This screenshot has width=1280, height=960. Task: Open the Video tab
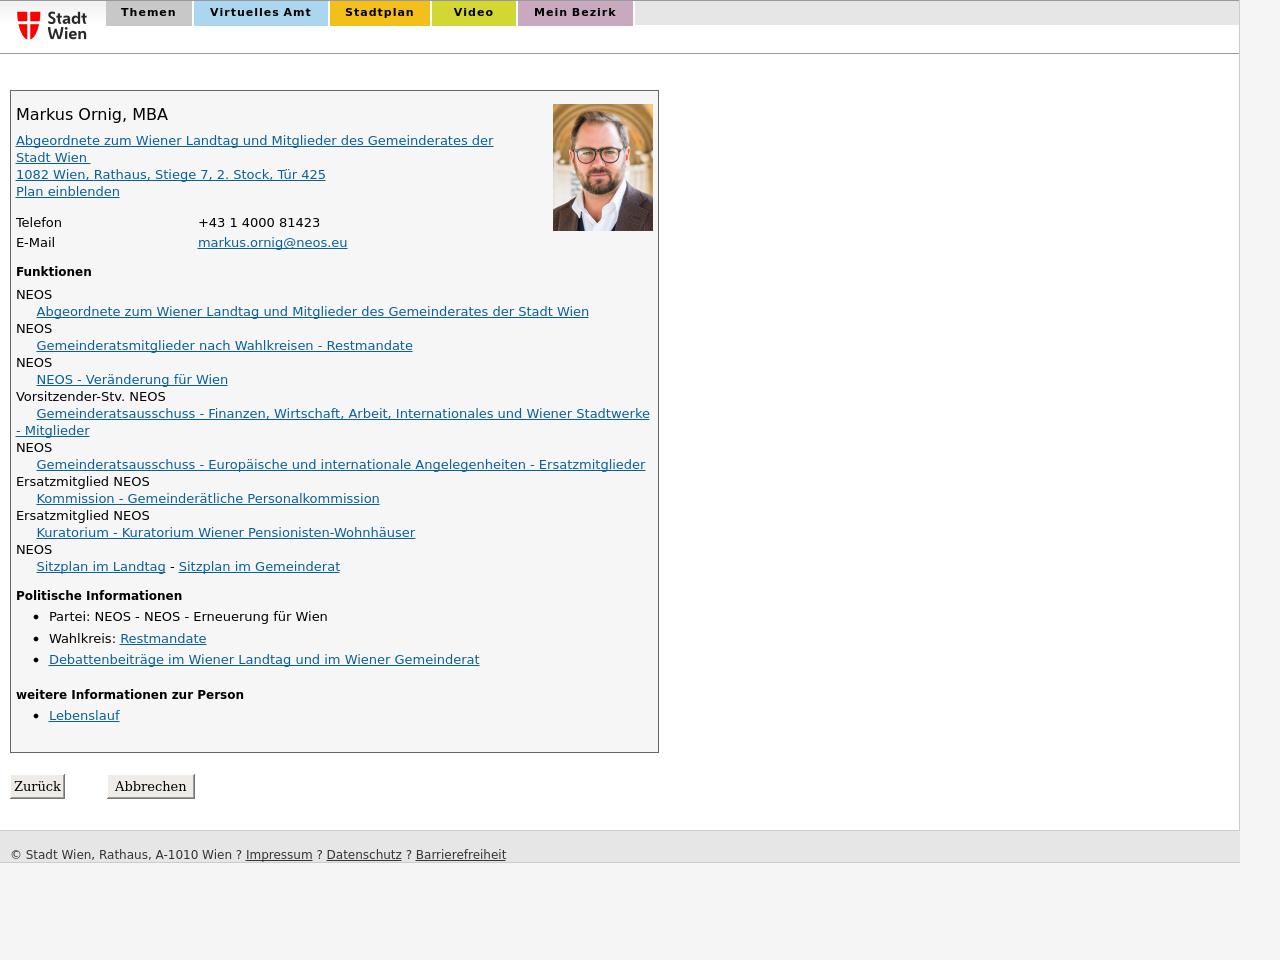pyautogui.click(x=473, y=13)
